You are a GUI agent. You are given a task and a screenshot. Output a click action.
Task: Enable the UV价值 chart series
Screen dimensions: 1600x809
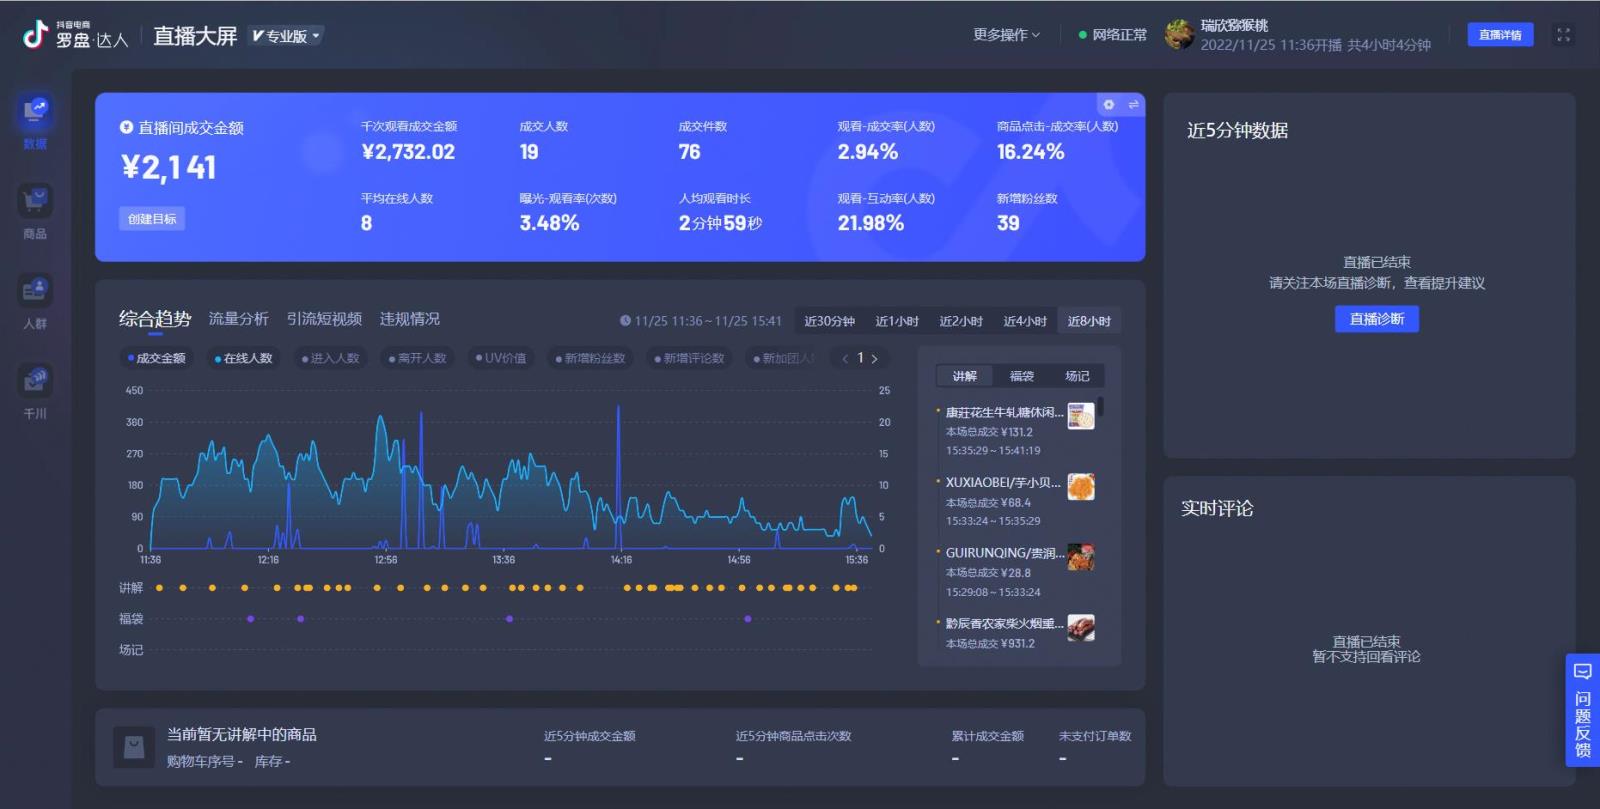point(501,358)
